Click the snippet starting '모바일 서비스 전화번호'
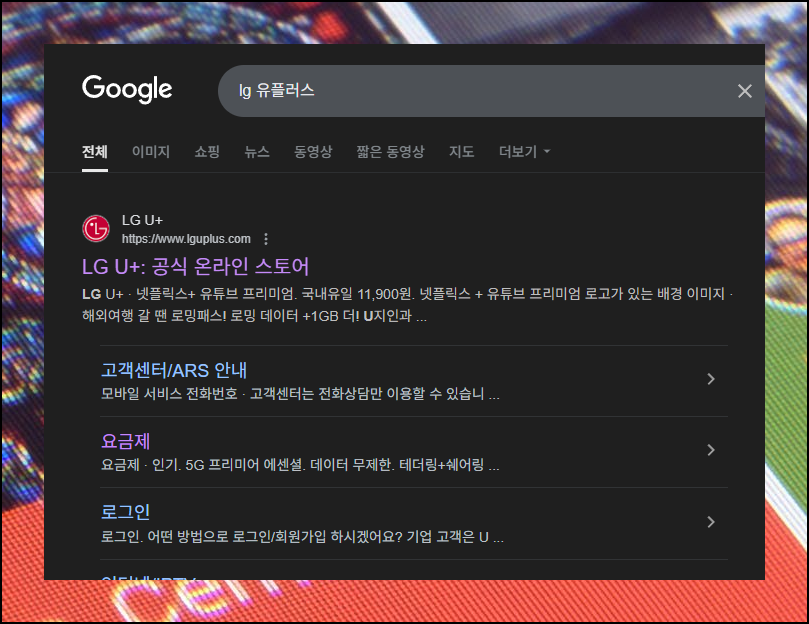 300,394
